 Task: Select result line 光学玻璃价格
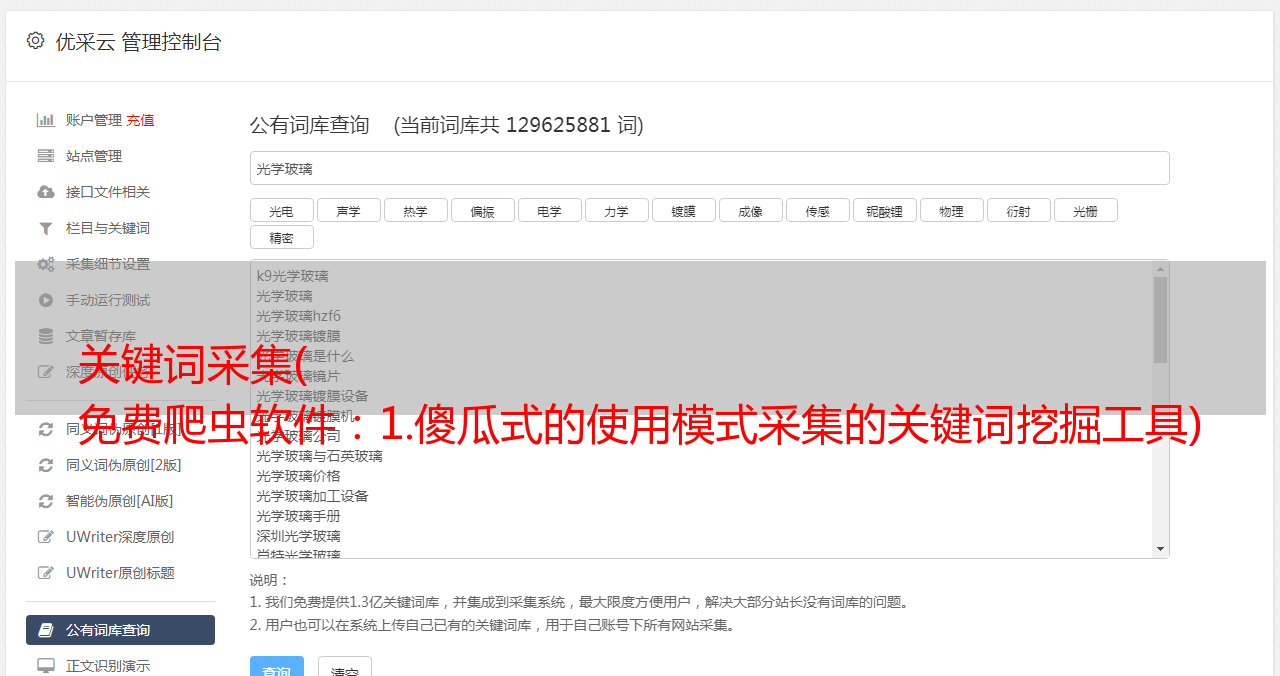click(298, 476)
